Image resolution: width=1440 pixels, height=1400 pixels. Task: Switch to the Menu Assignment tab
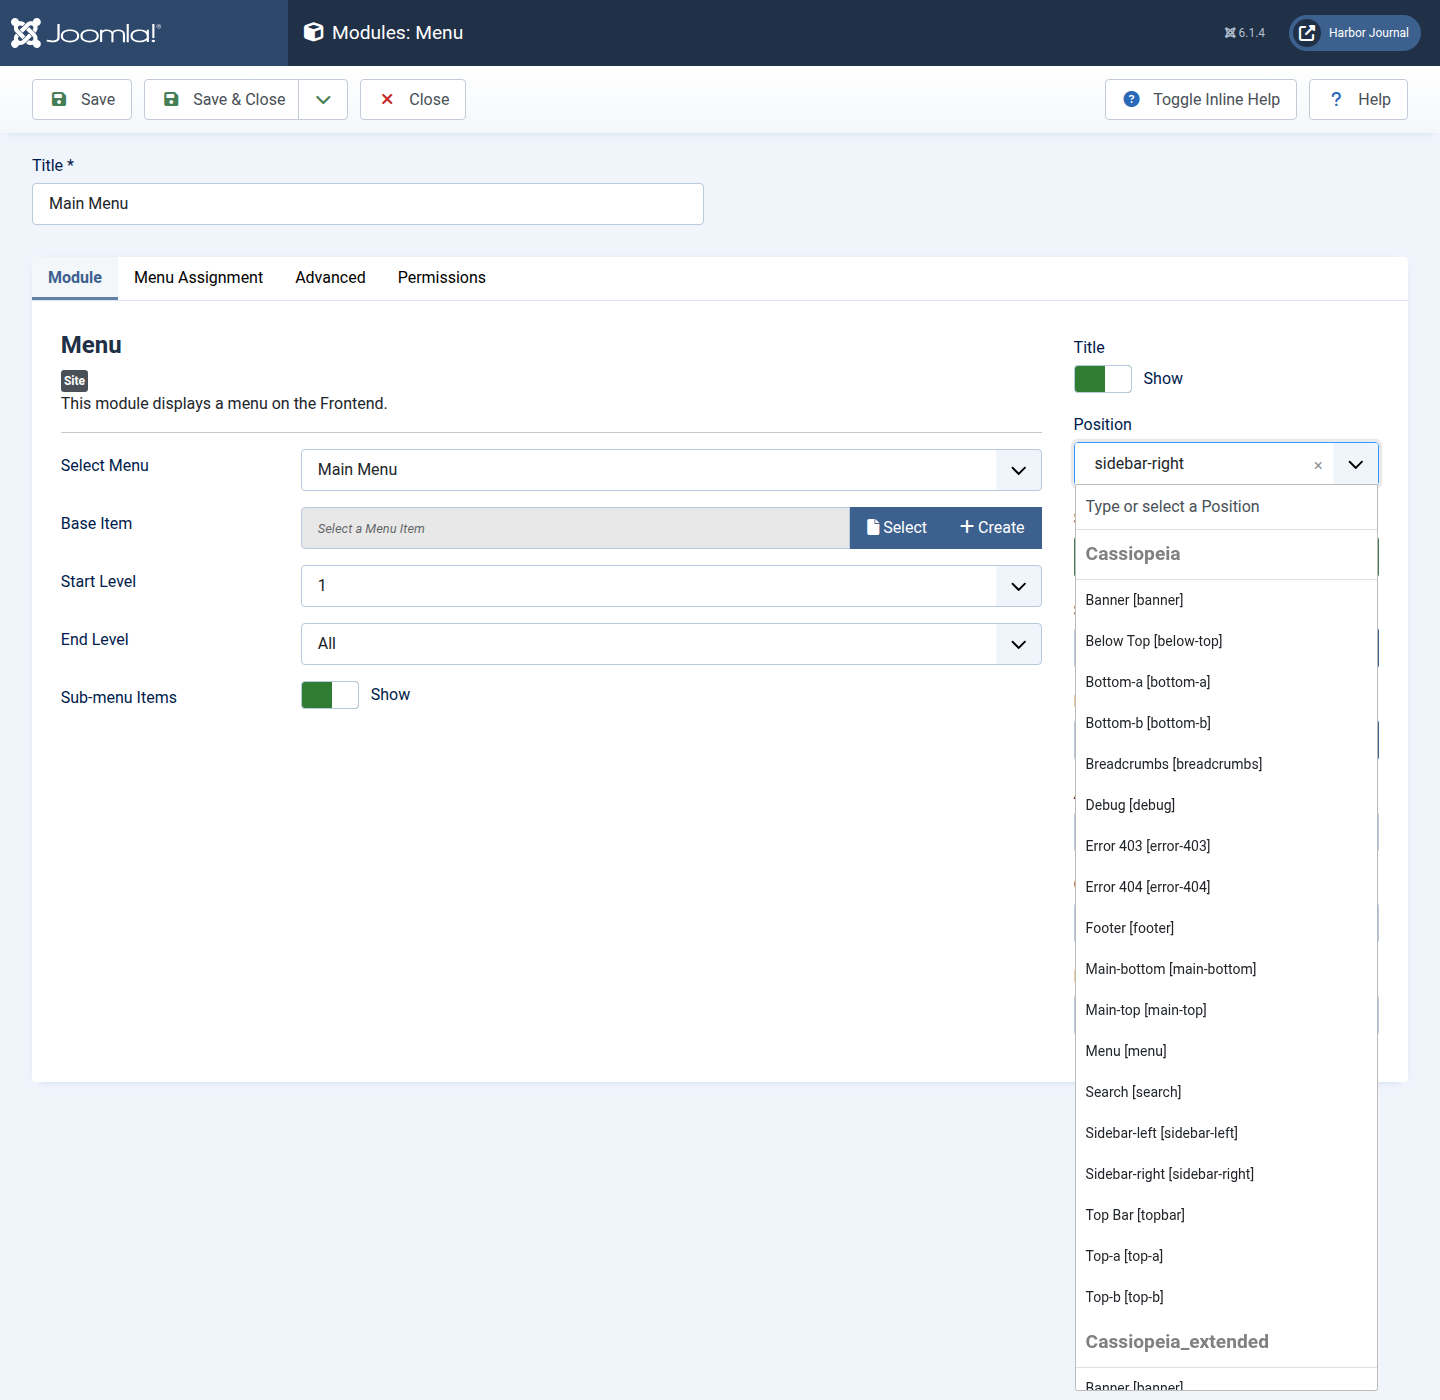pos(198,278)
